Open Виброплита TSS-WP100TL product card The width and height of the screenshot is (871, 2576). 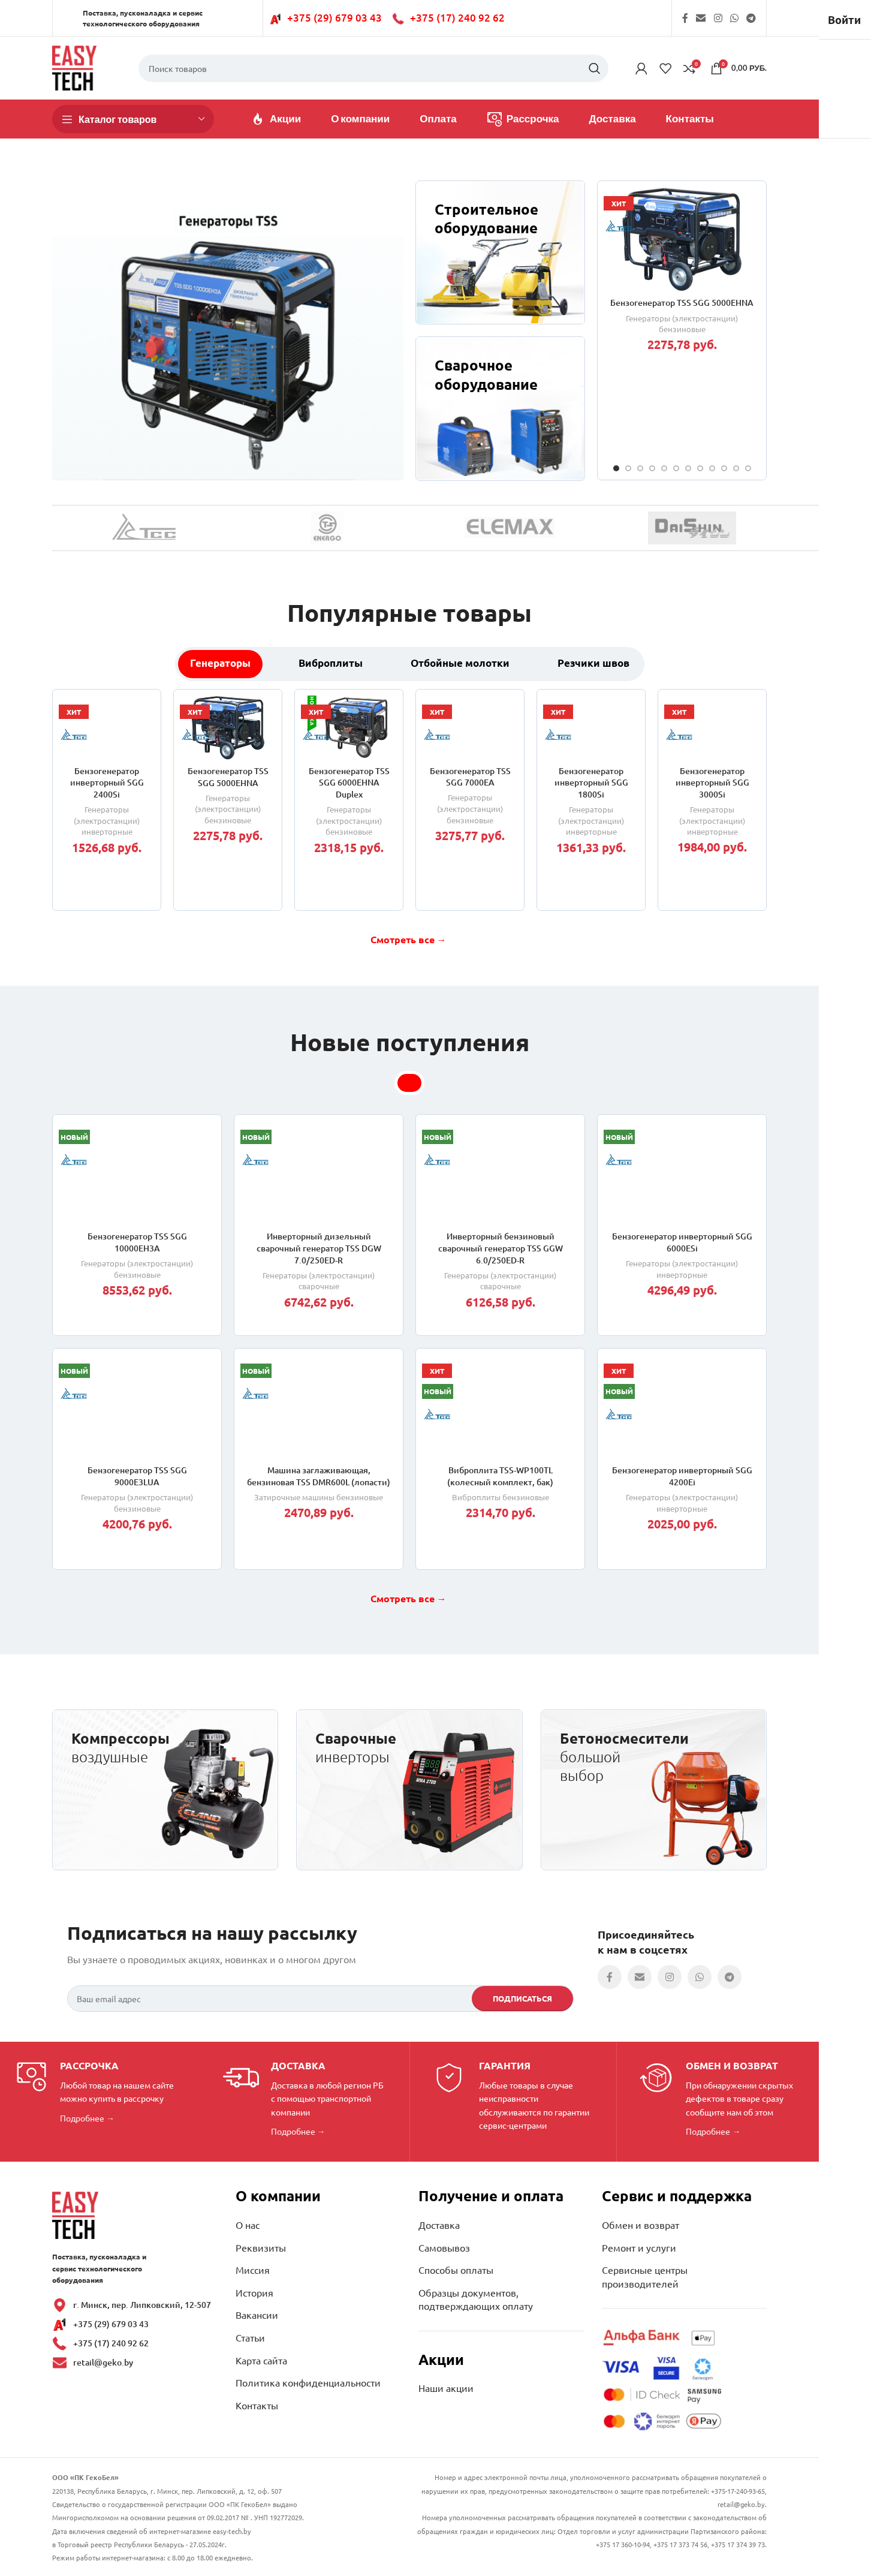point(500,1459)
